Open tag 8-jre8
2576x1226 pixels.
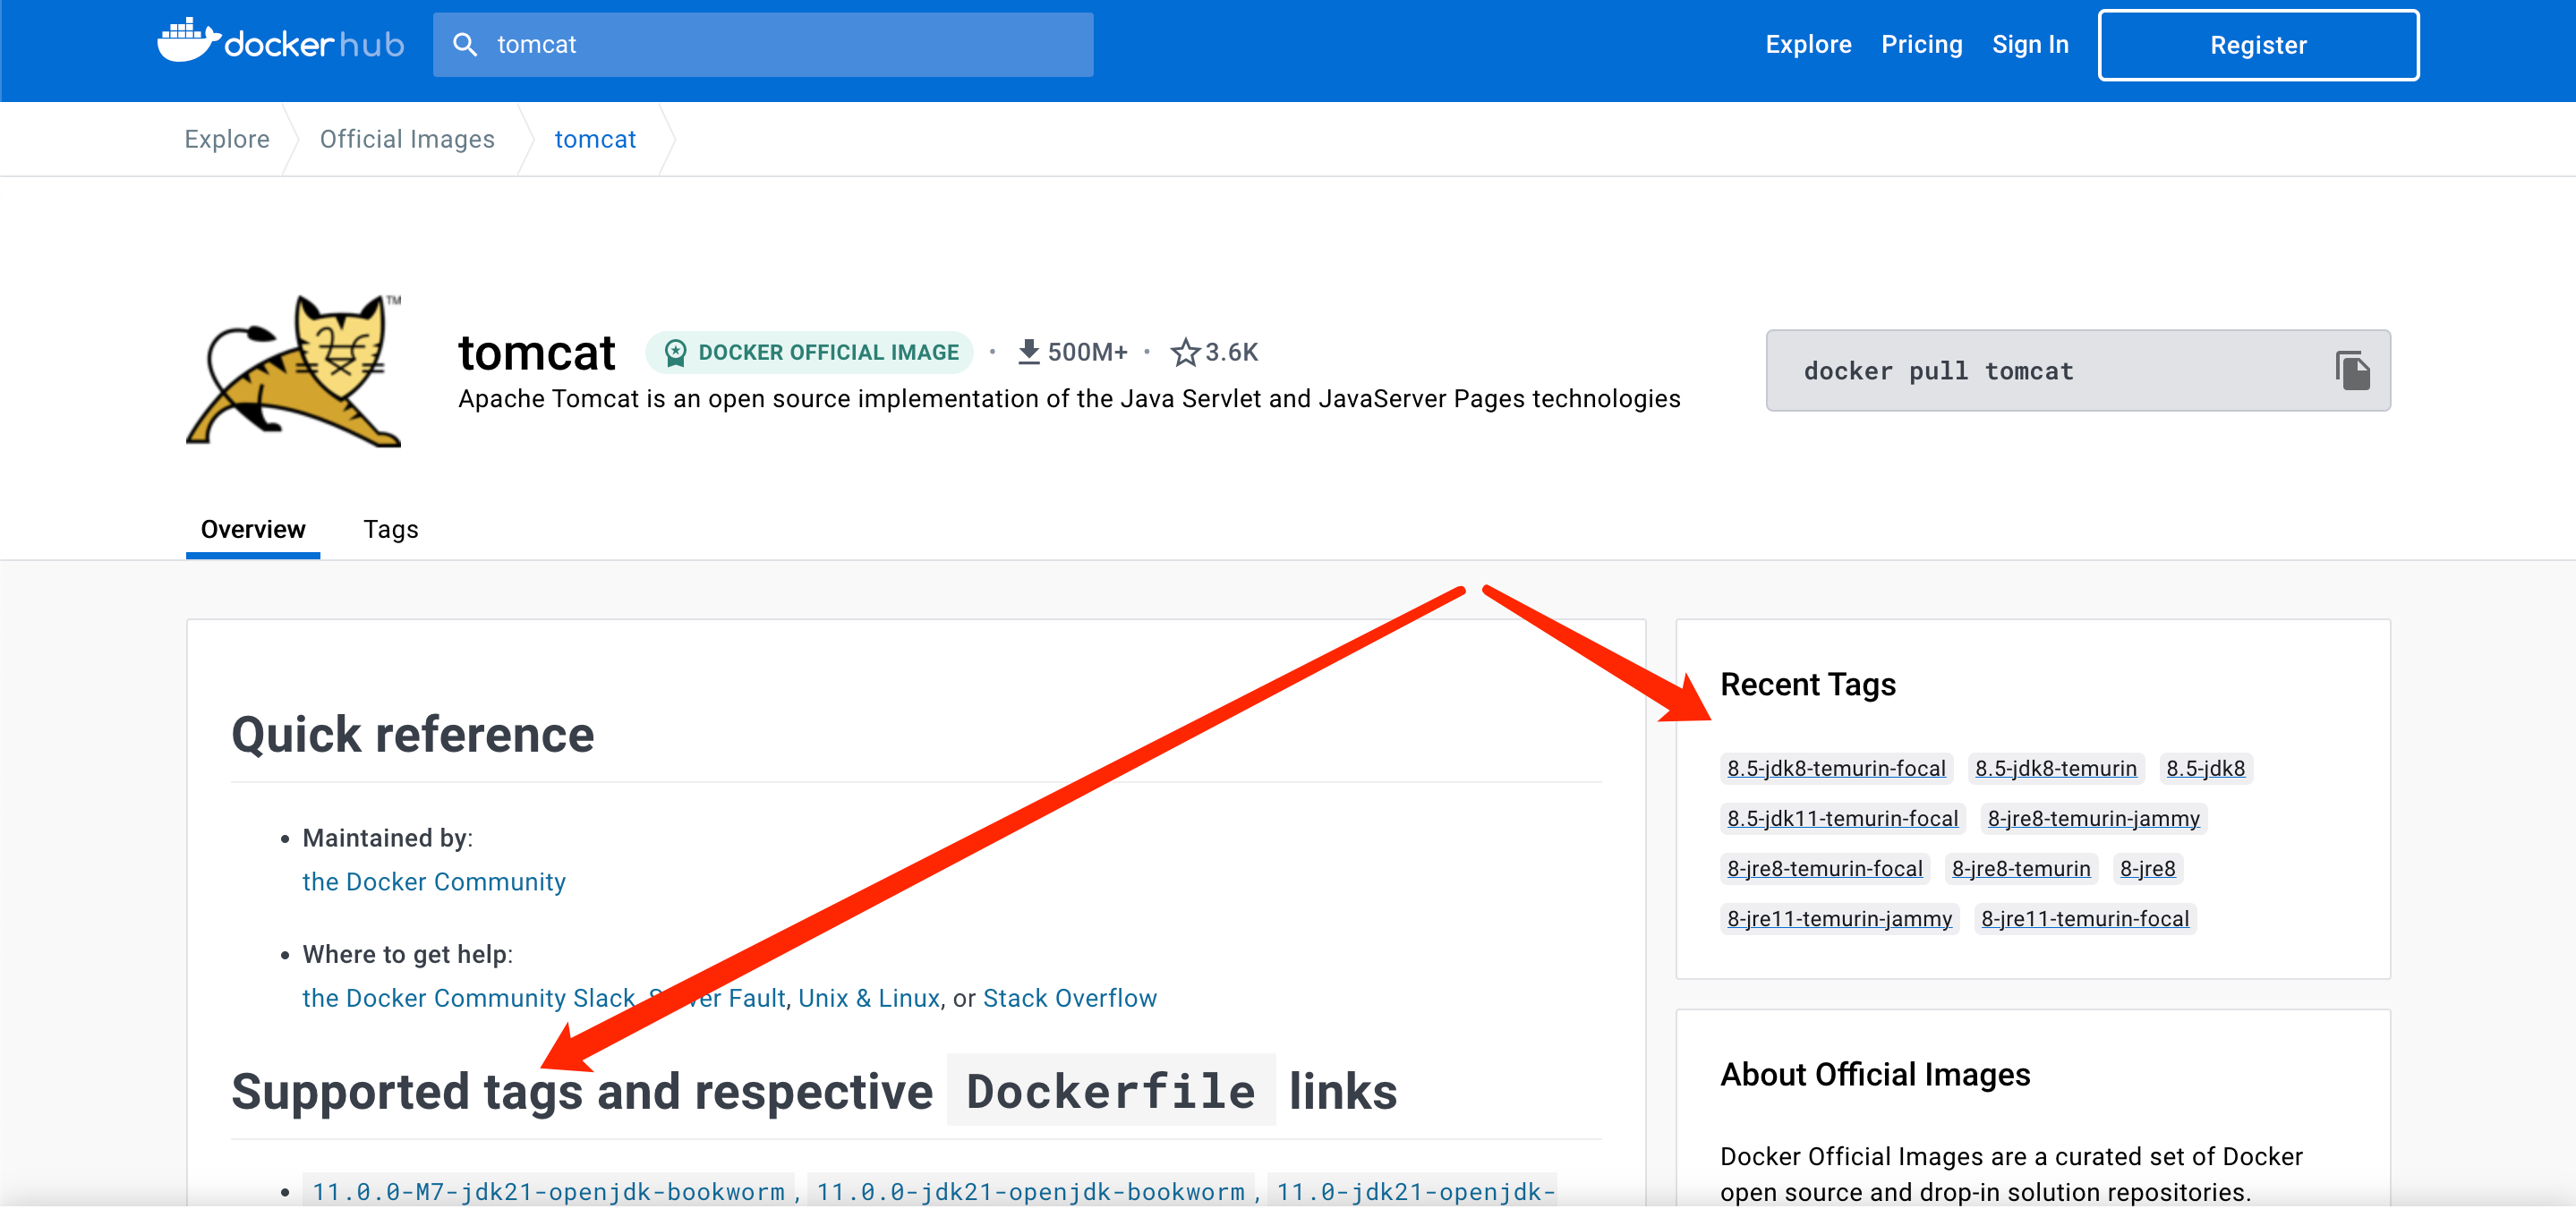[x=2147, y=868]
